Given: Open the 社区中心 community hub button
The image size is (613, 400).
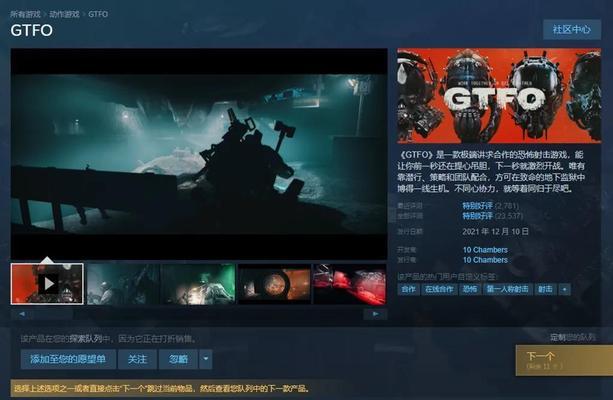Looking at the screenshot, I should (572, 29).
